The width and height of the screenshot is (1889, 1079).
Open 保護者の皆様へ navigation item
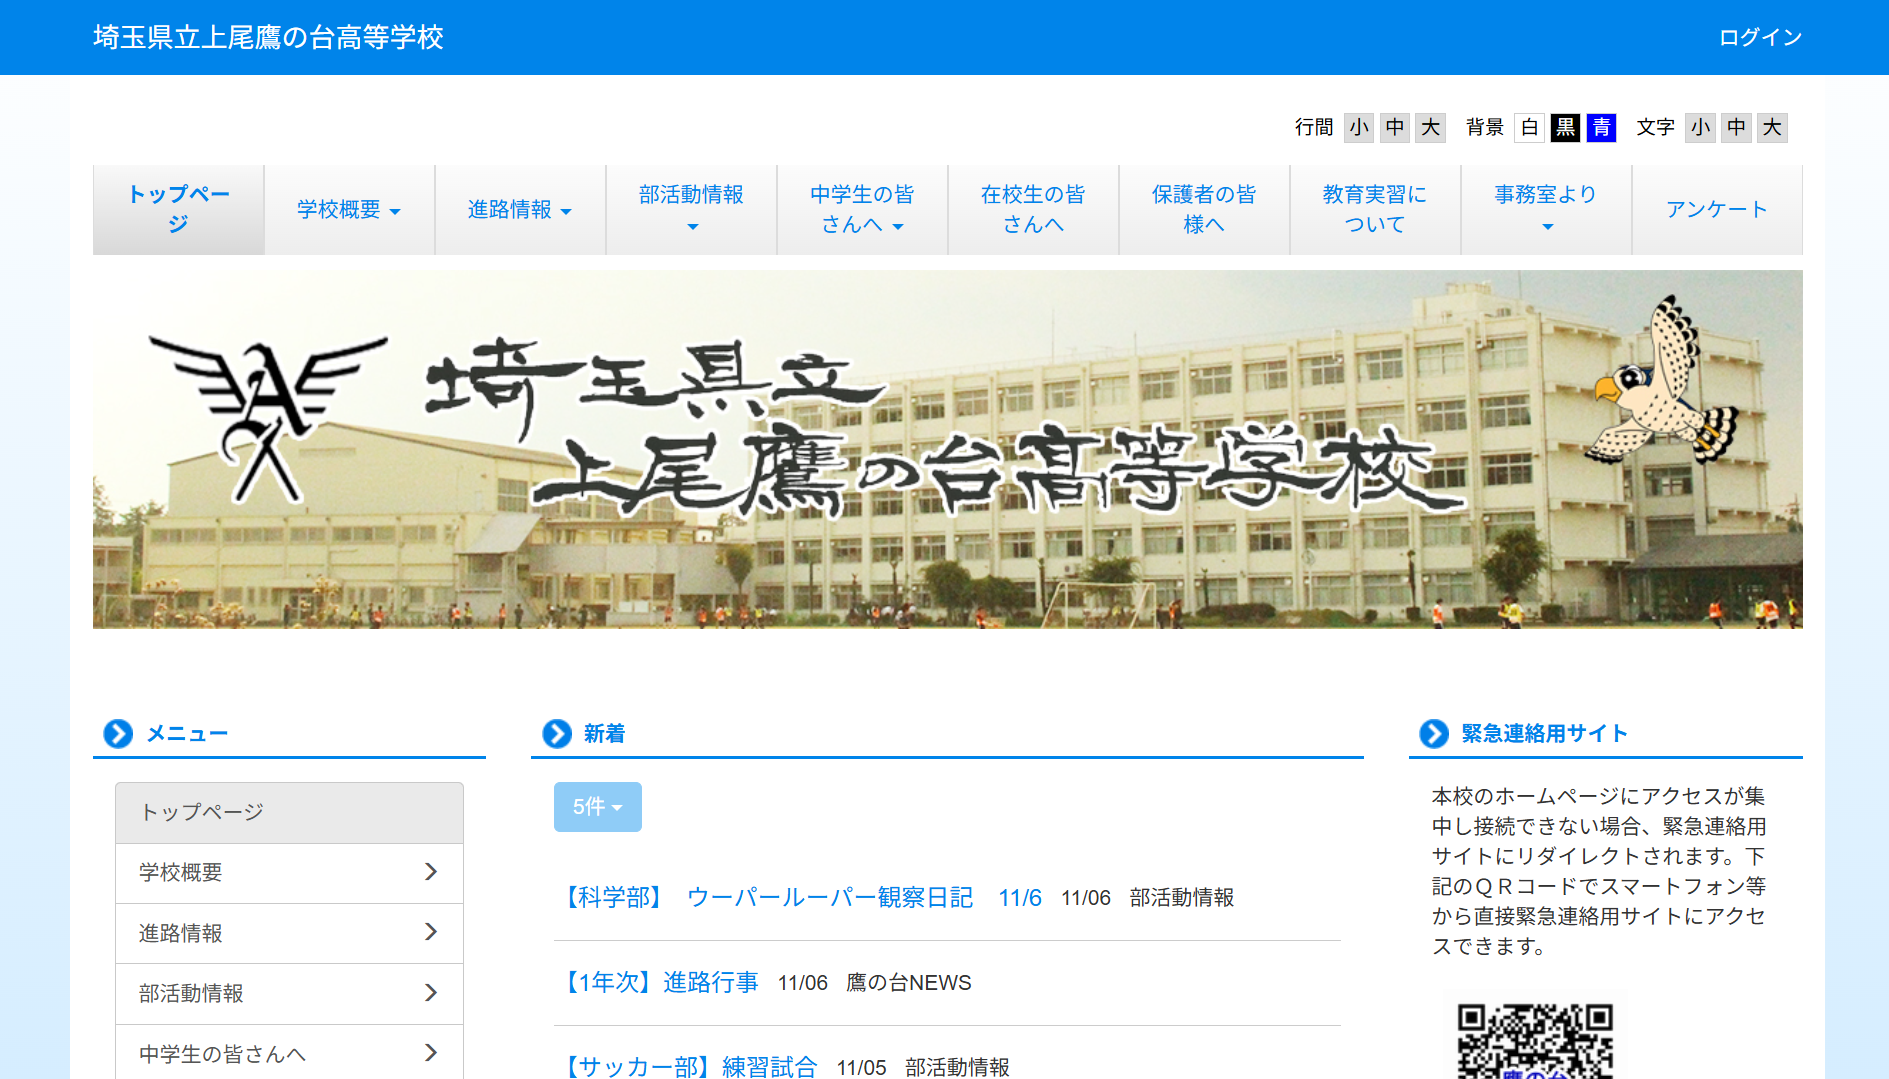coord(1204,210)
